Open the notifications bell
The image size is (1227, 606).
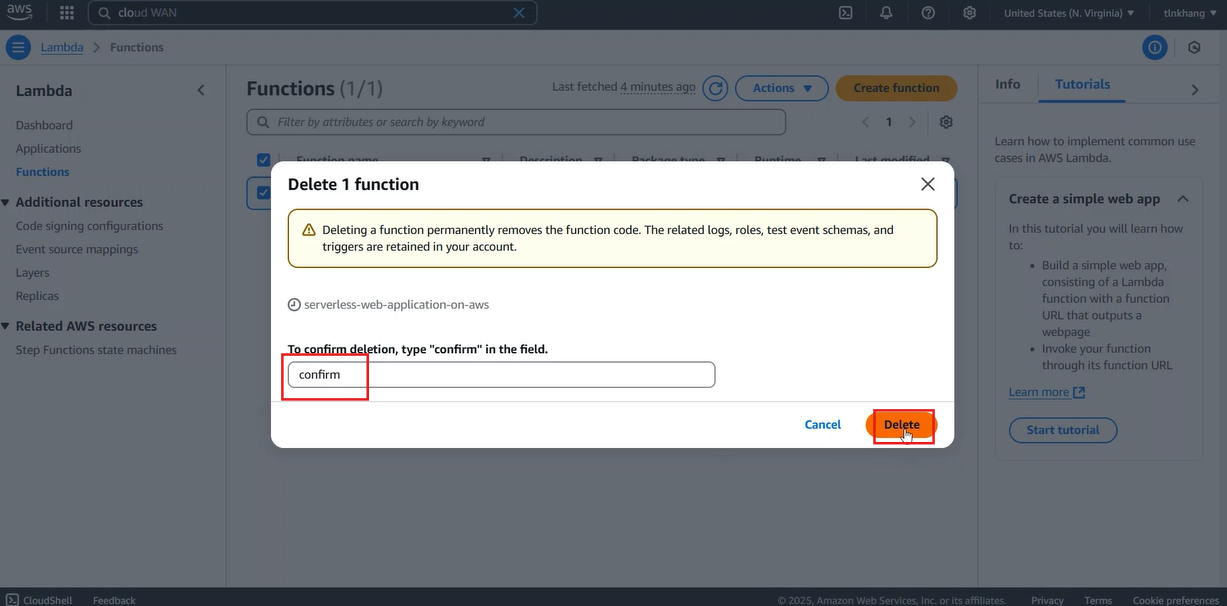click(886, 13)
